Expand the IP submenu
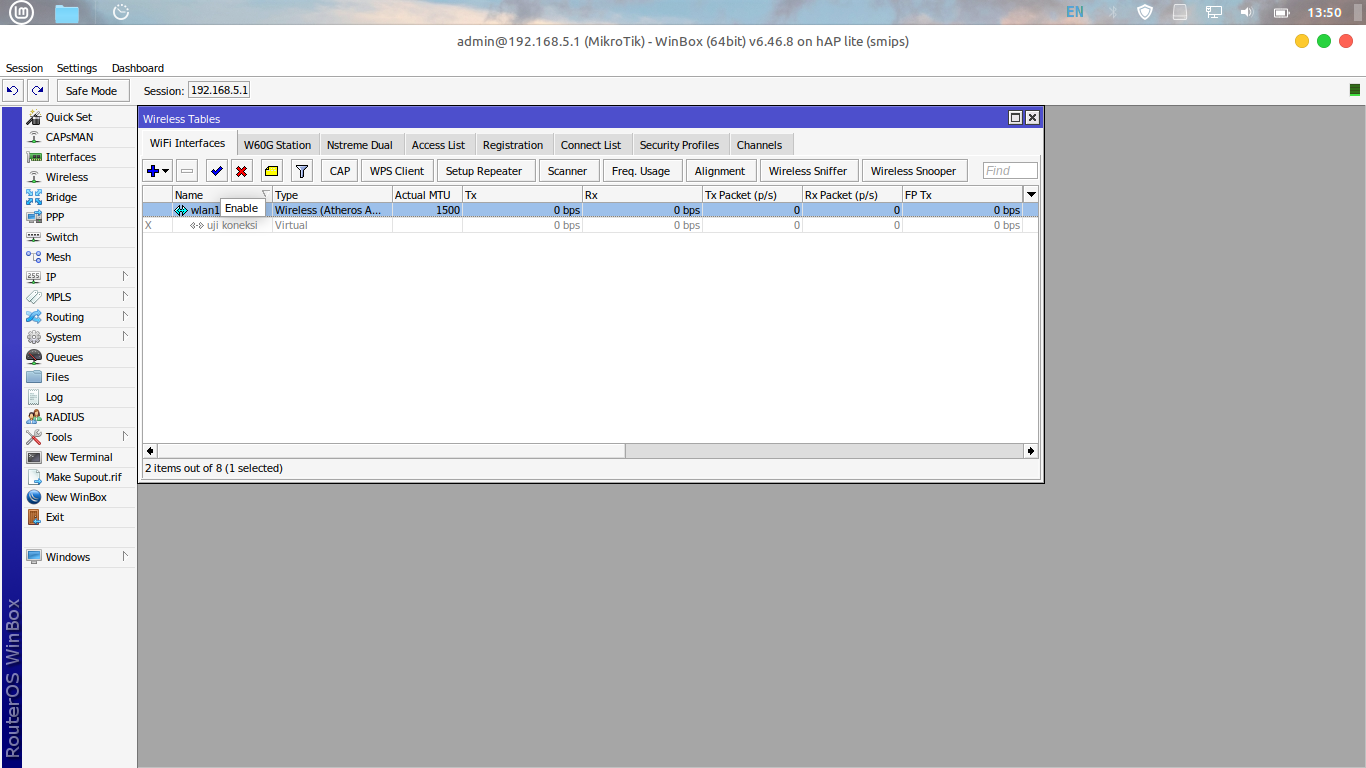This screenshot has width=1366, height=768. pyautogui.click(x=80, y=277)
